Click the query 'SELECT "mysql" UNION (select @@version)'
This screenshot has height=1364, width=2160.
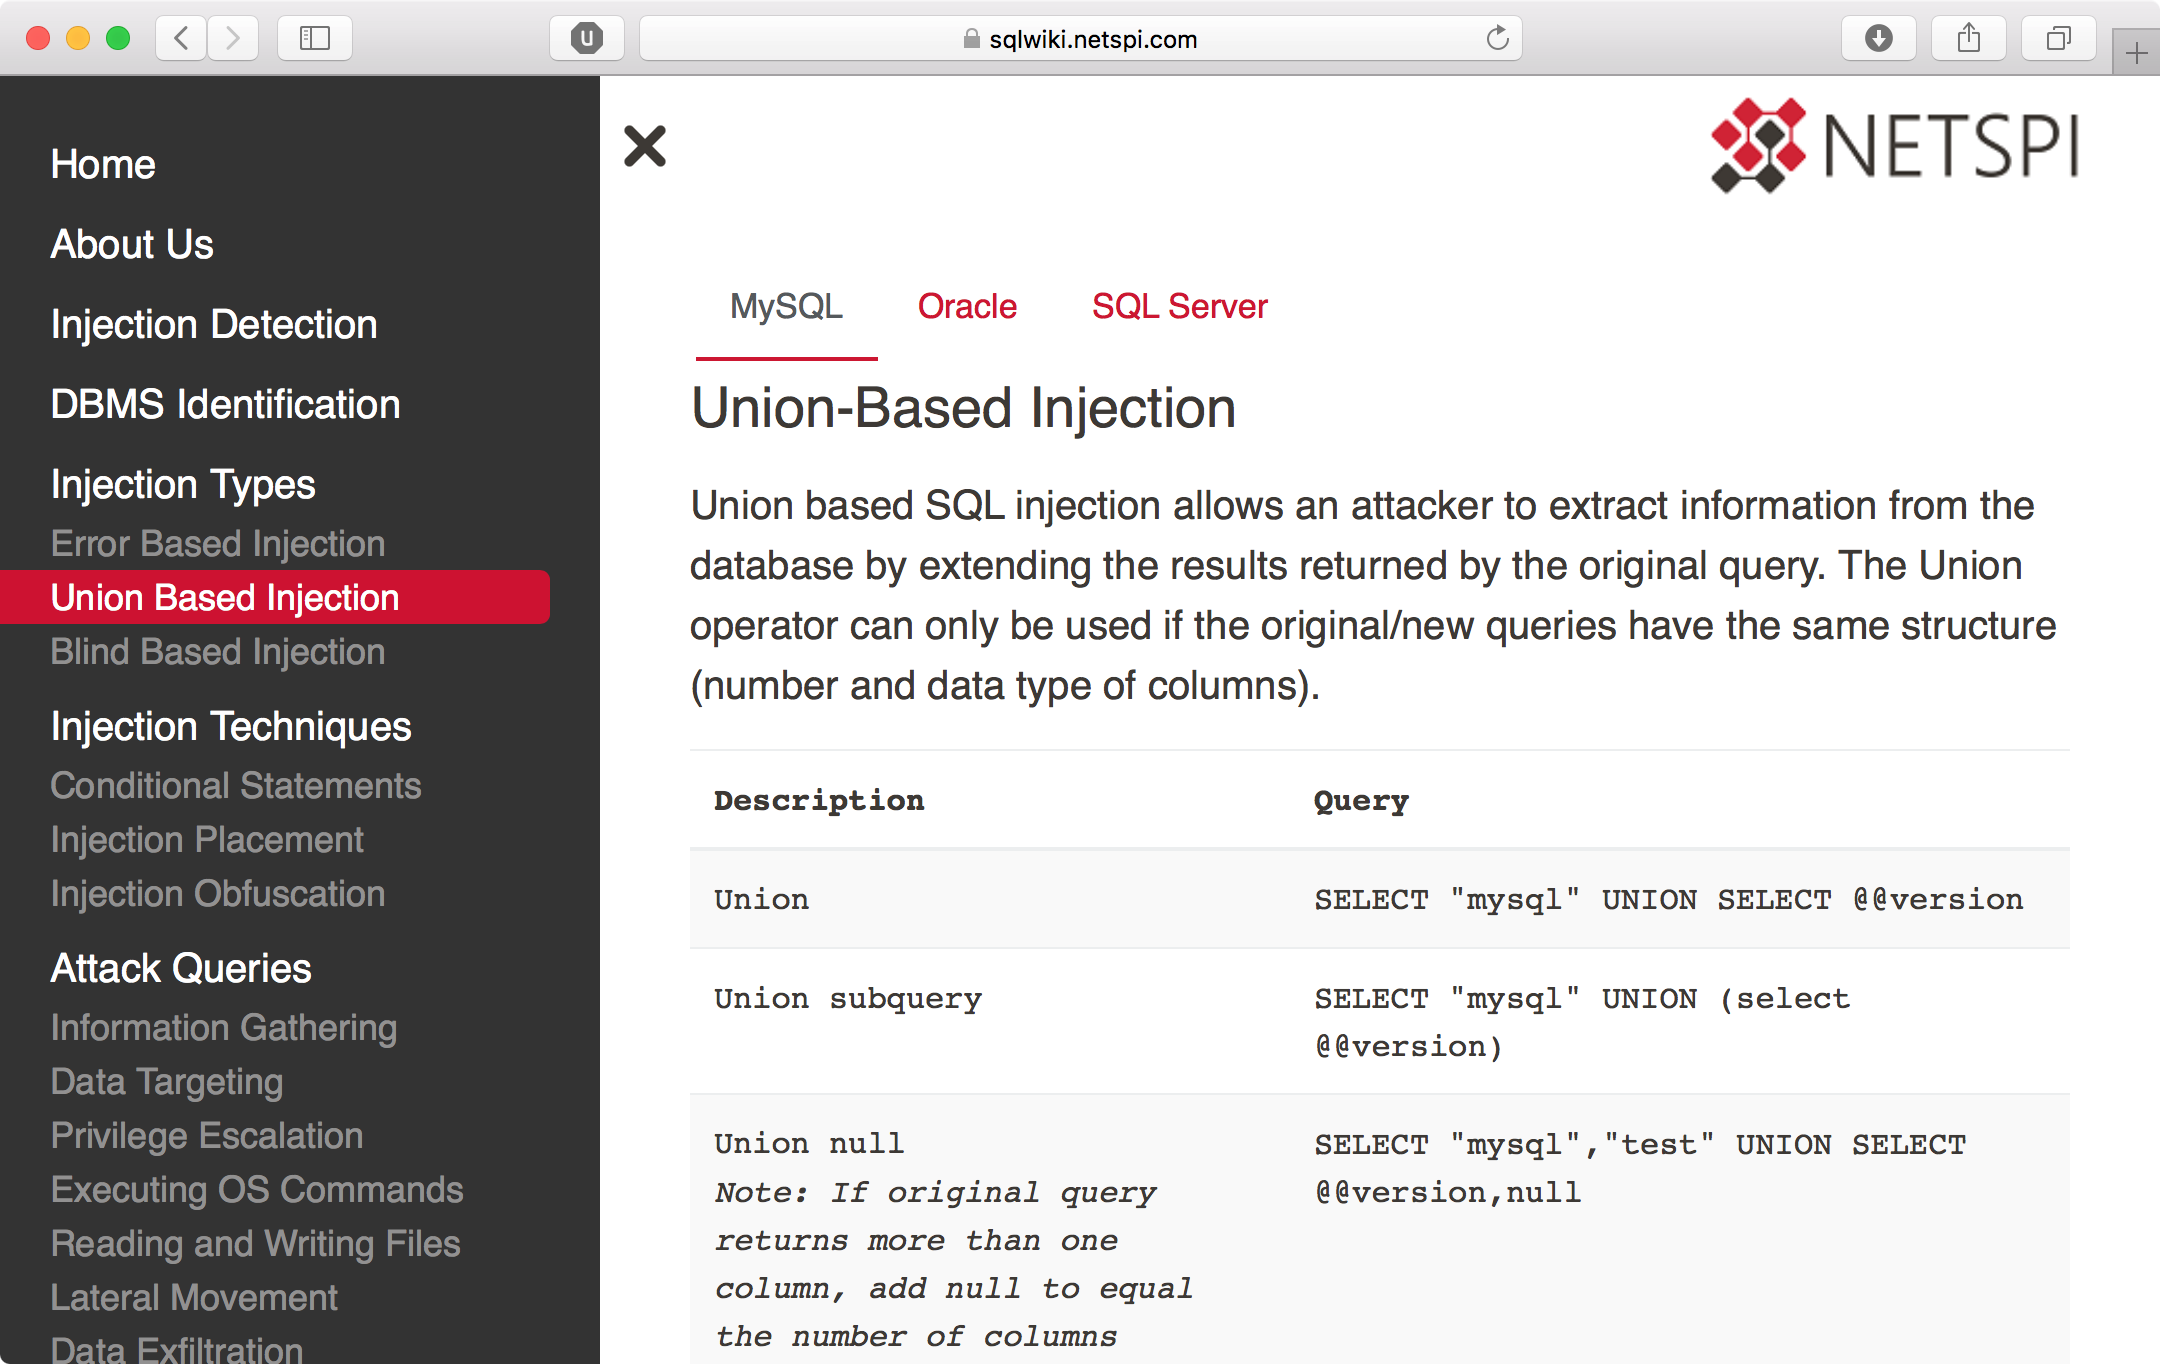tap(1582, 1022)
